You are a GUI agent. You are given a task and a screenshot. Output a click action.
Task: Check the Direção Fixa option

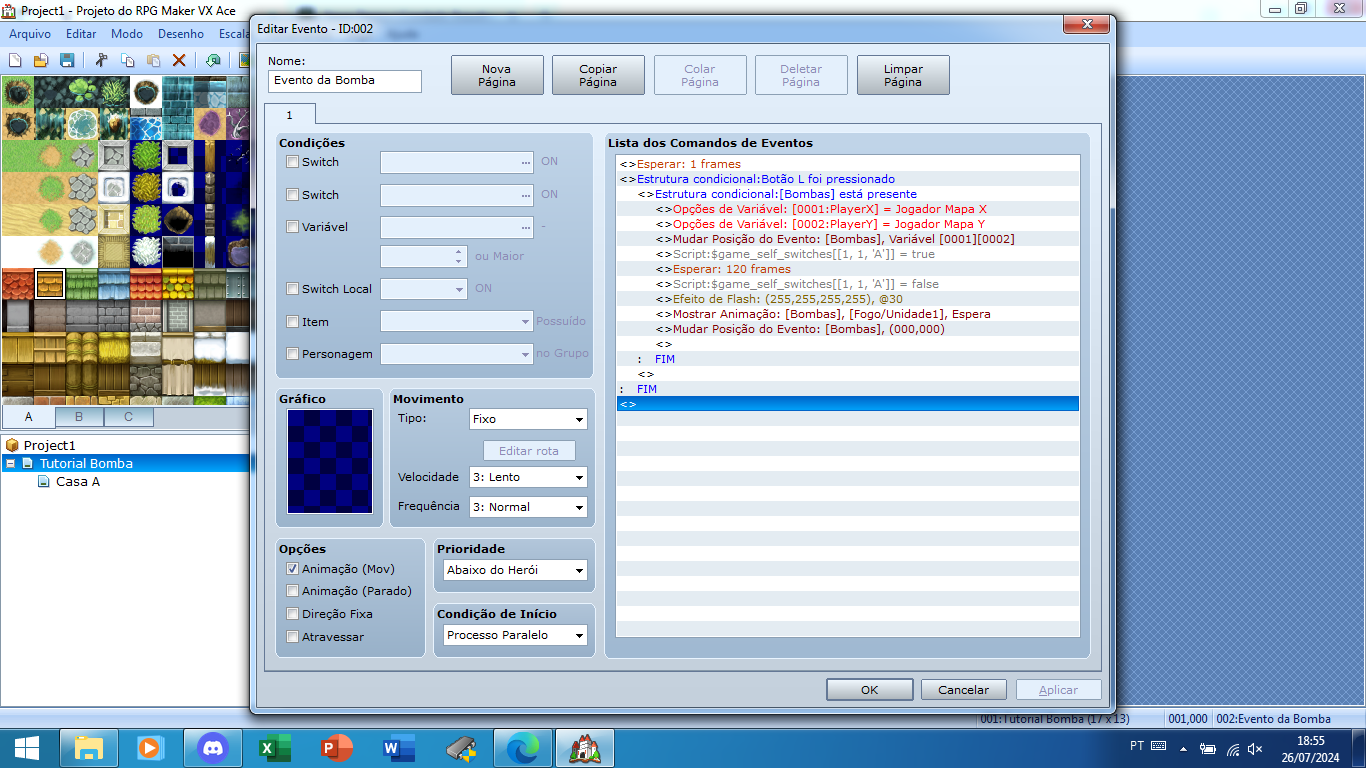[292, 614]
